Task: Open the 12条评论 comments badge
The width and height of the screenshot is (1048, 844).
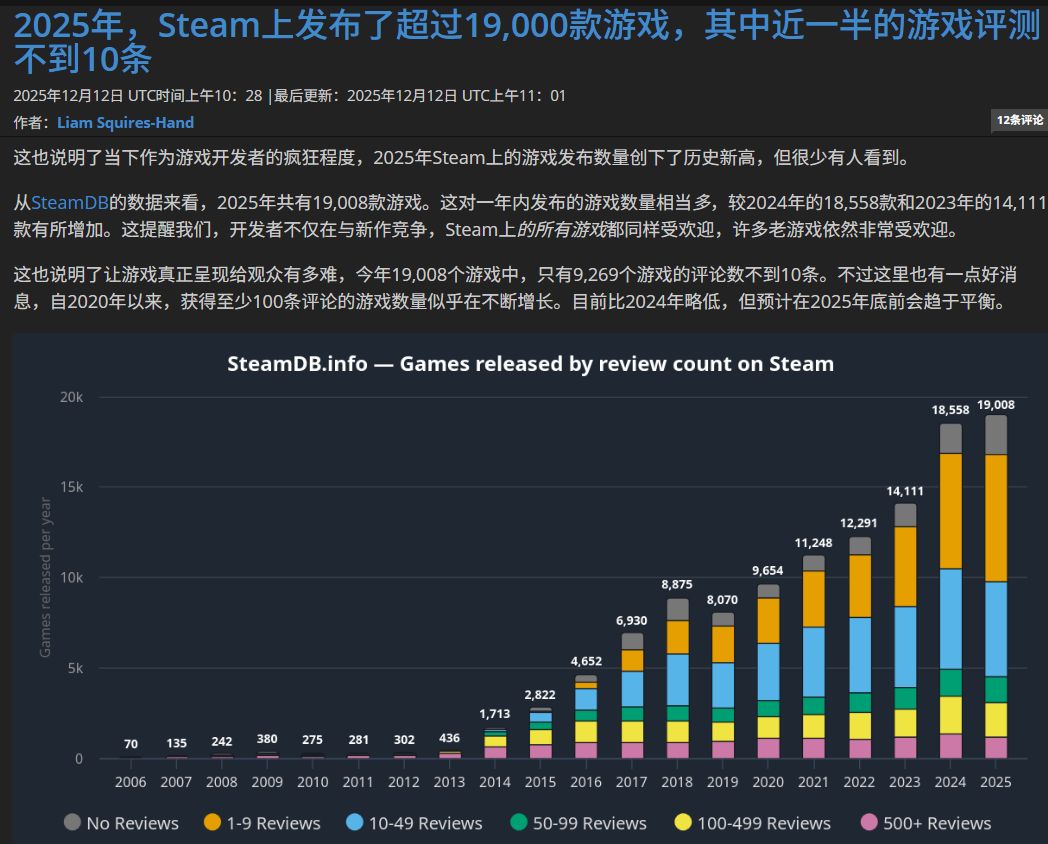Action: pos(1019,120)
